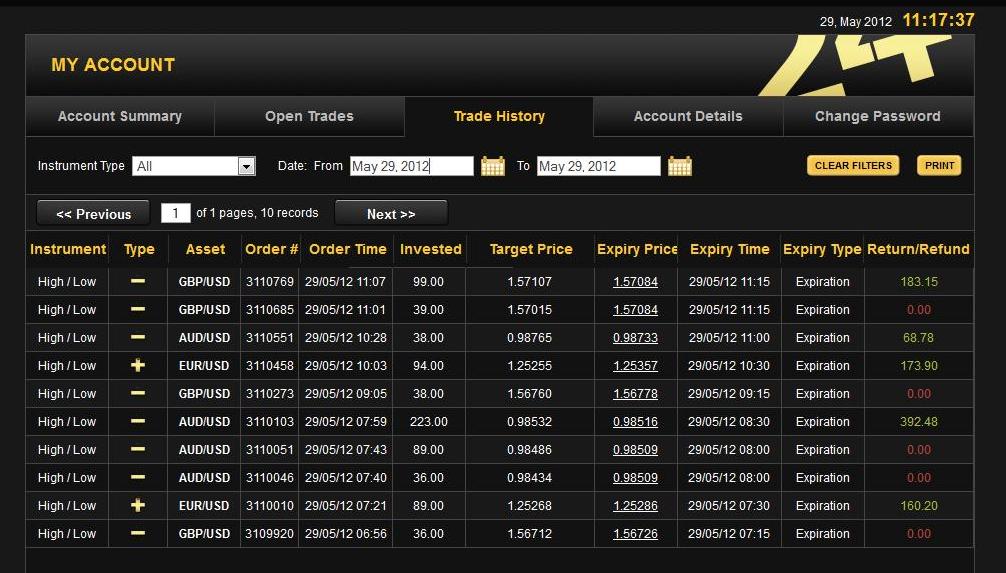Click the To date input field
Screen dimensions: 1006x573
tap(599, 166)
